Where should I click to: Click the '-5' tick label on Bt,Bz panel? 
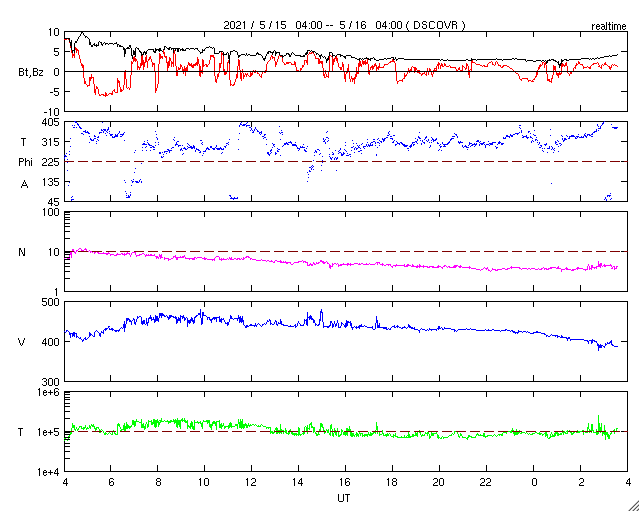click(55, 92)
